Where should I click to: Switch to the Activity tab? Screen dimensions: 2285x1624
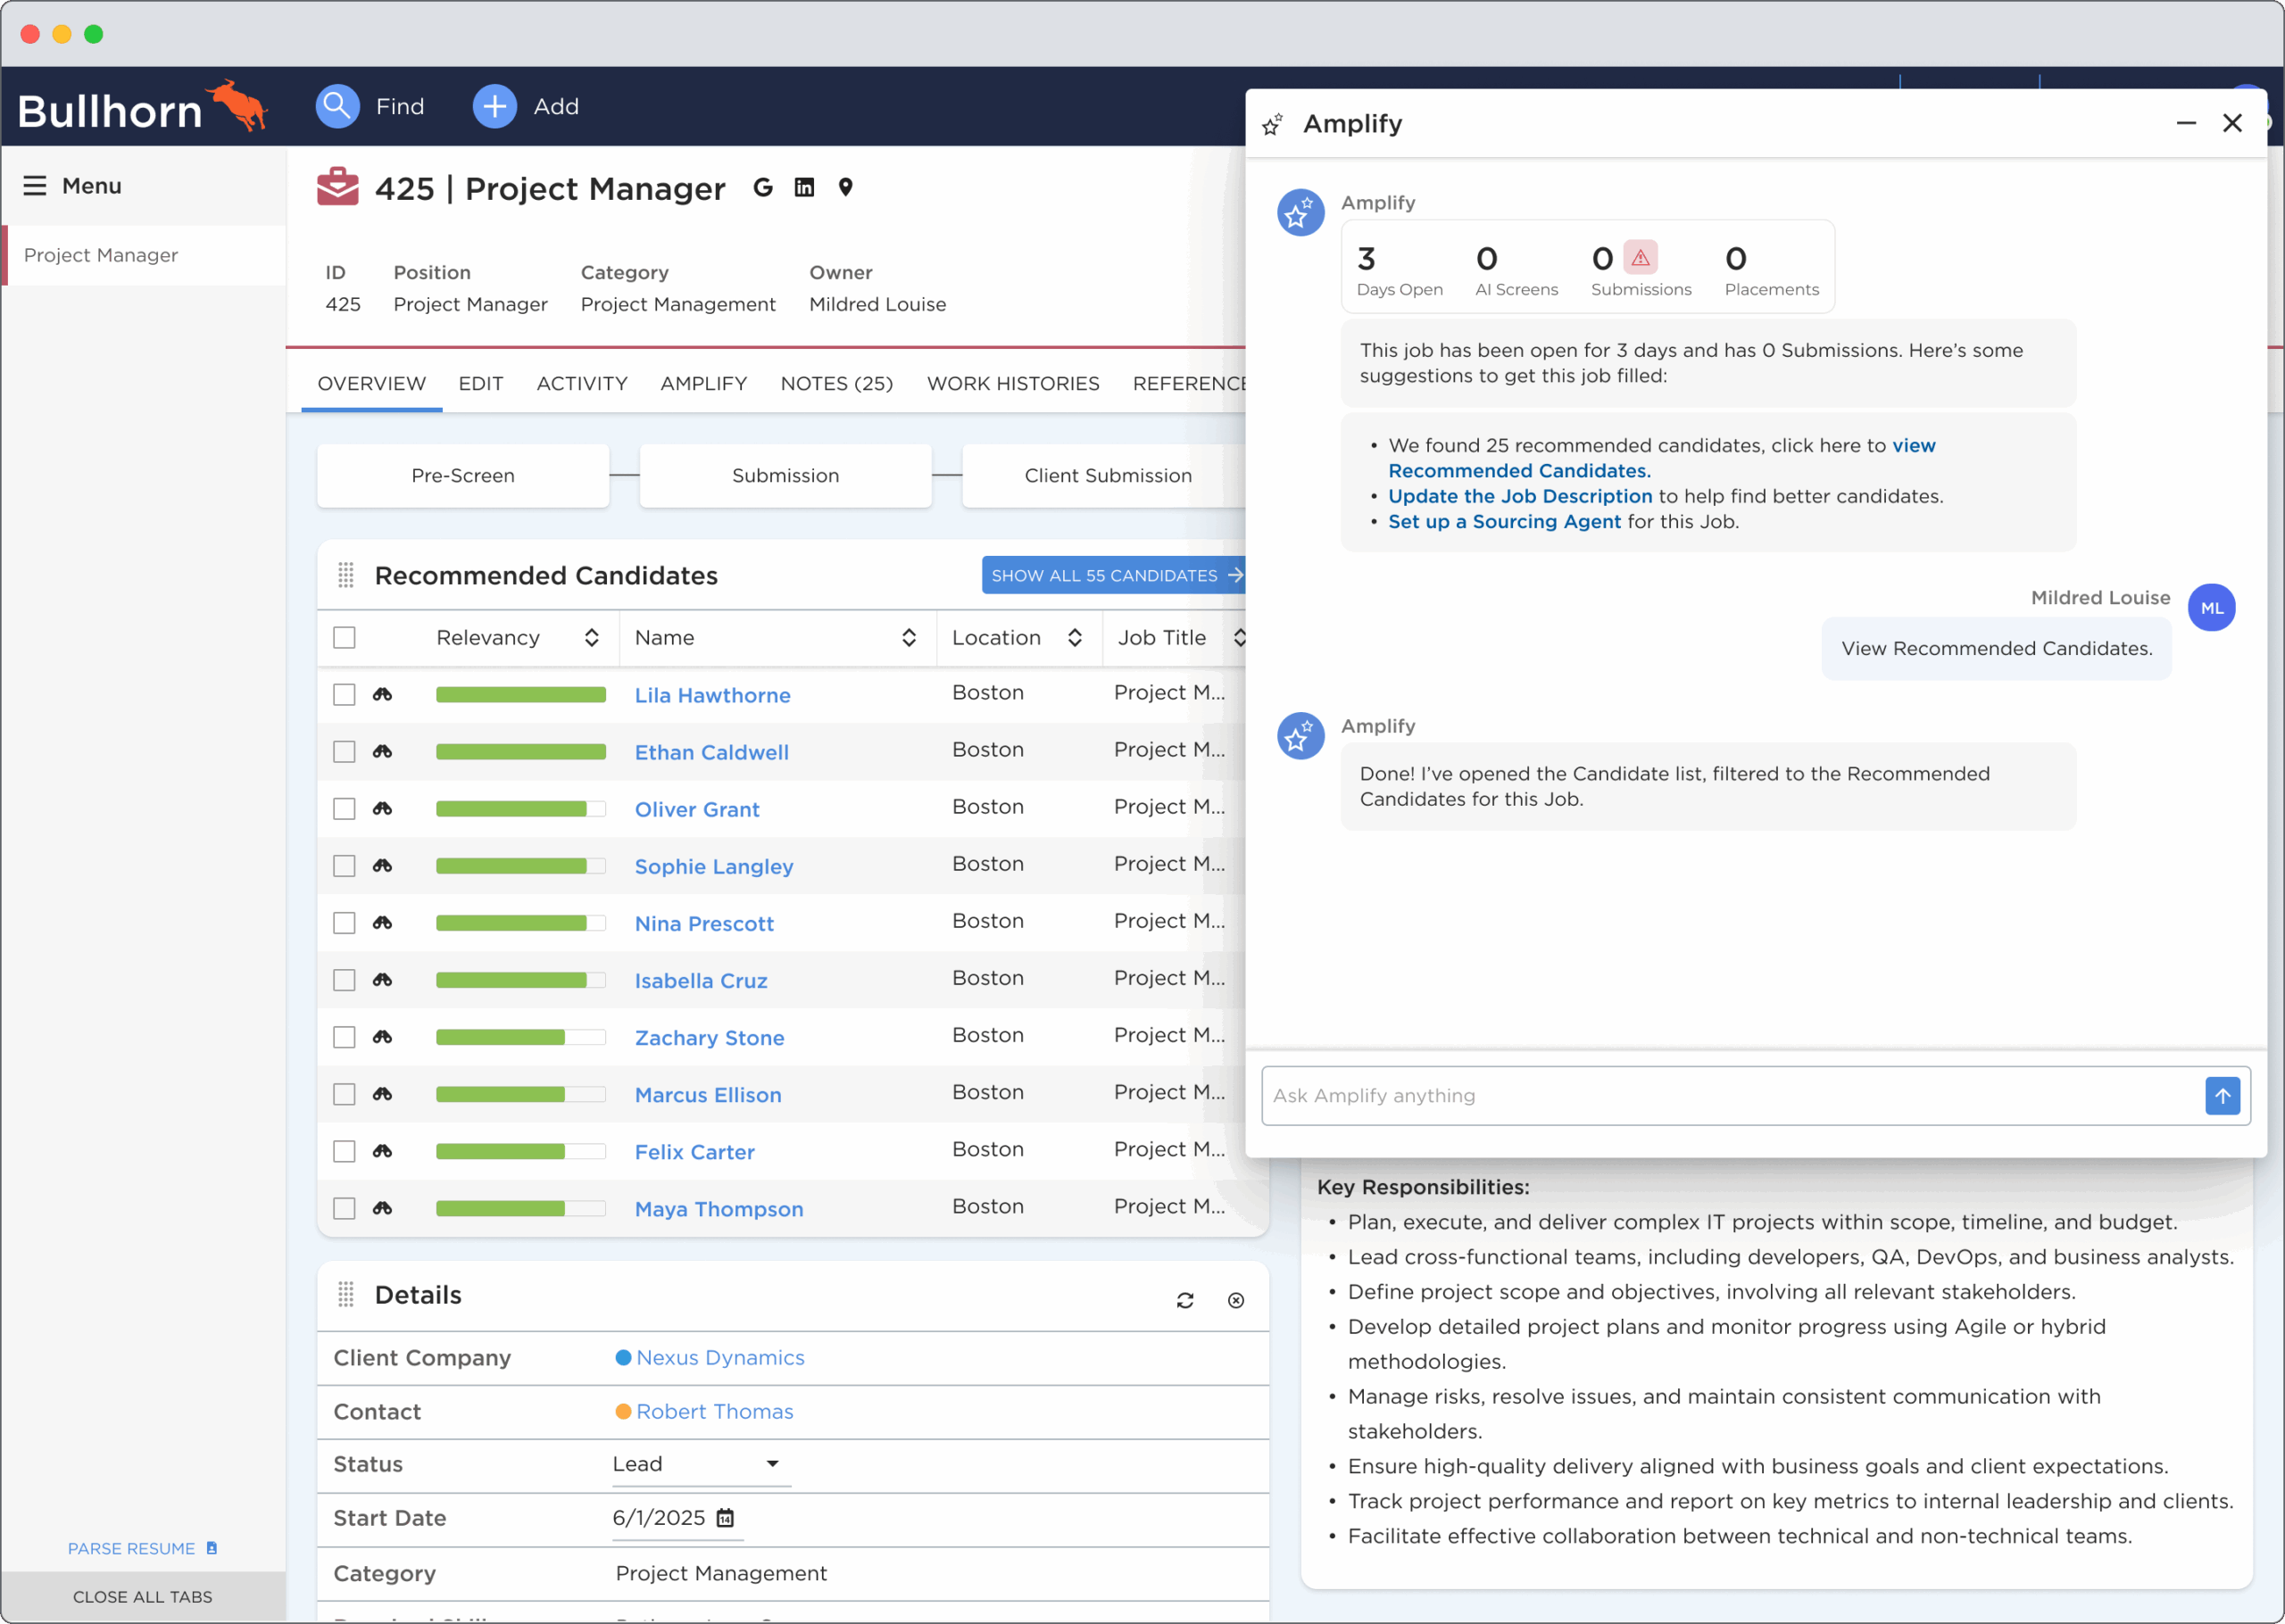click(x=581, y=383)
